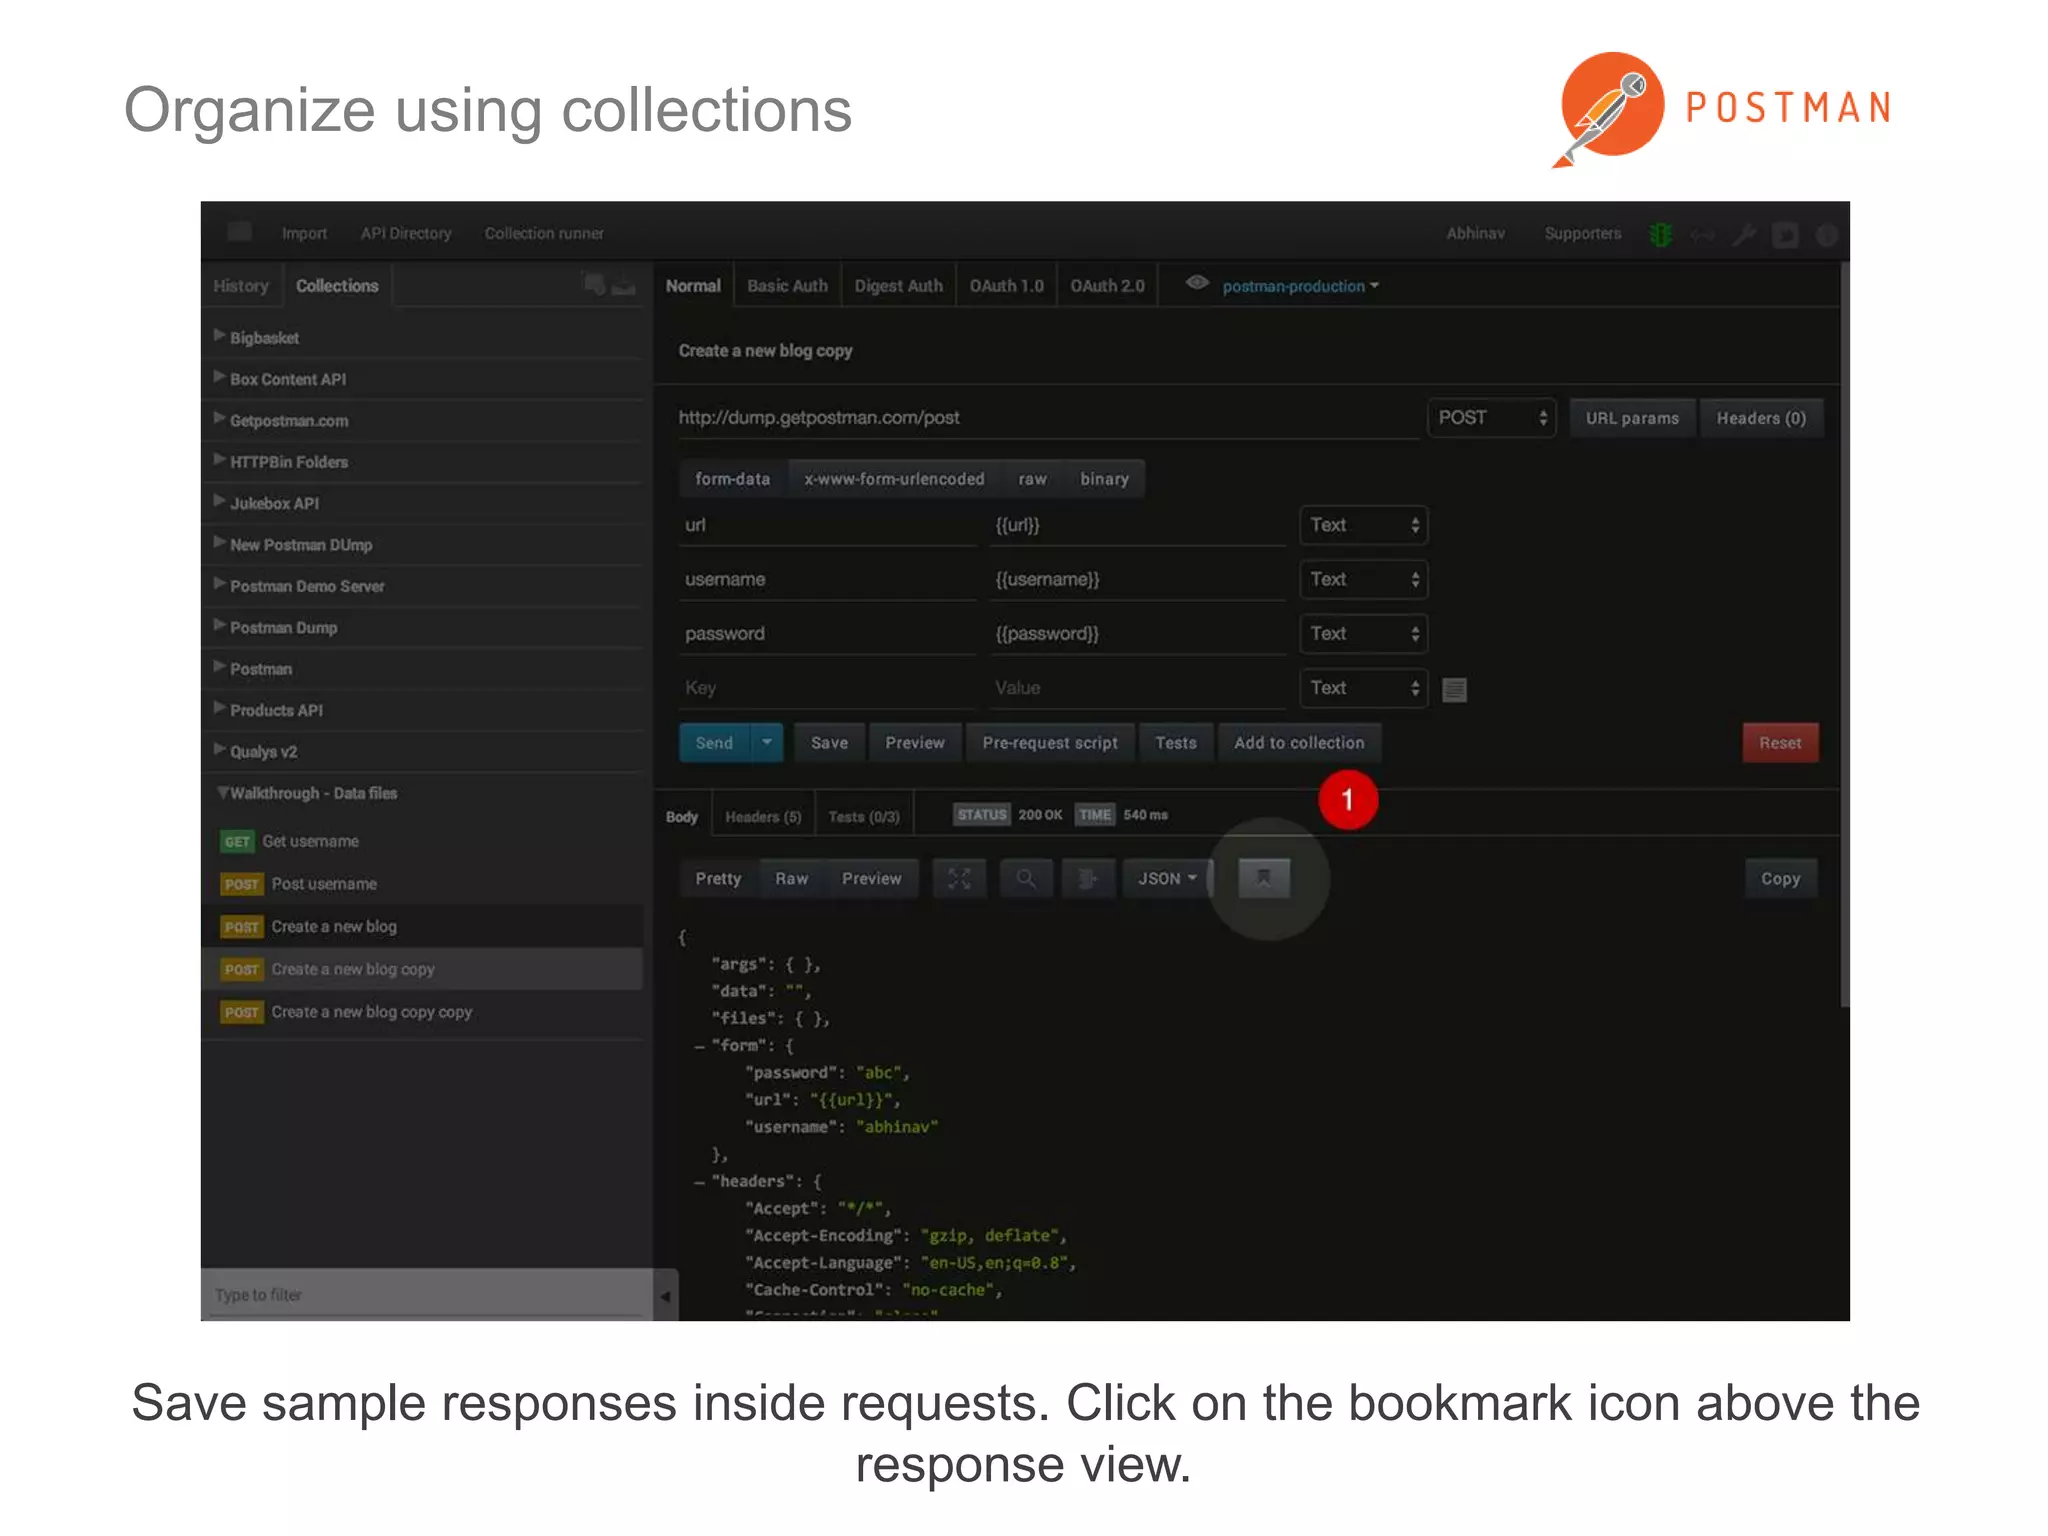Open the Text type dropdown for username row

click(1363, 579)
